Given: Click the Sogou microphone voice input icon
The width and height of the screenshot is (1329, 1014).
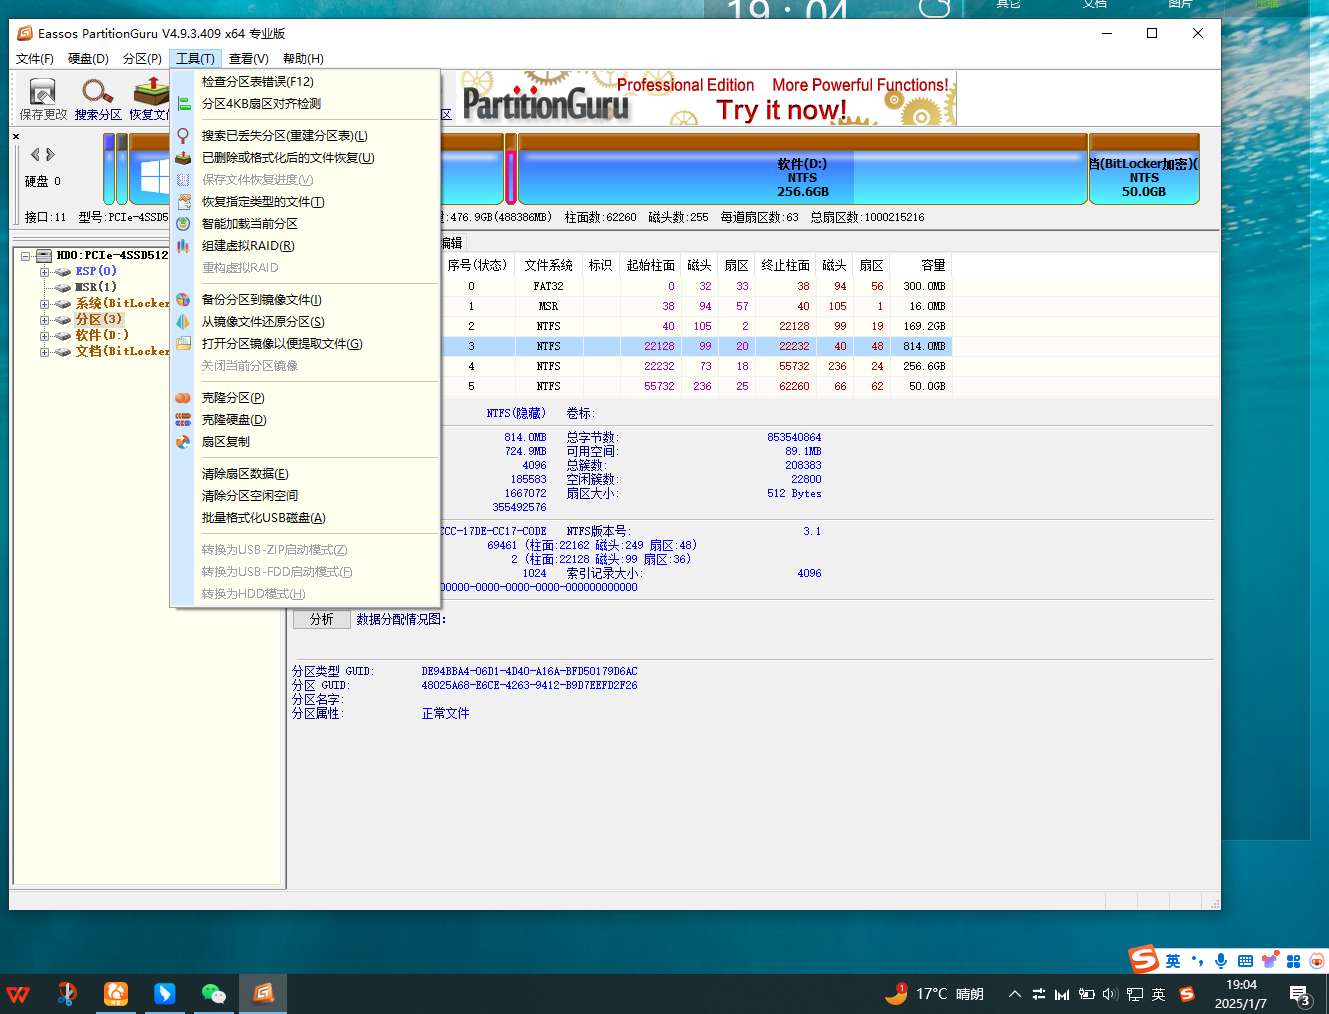Looking at the screenshot, I should (1221, 961).
